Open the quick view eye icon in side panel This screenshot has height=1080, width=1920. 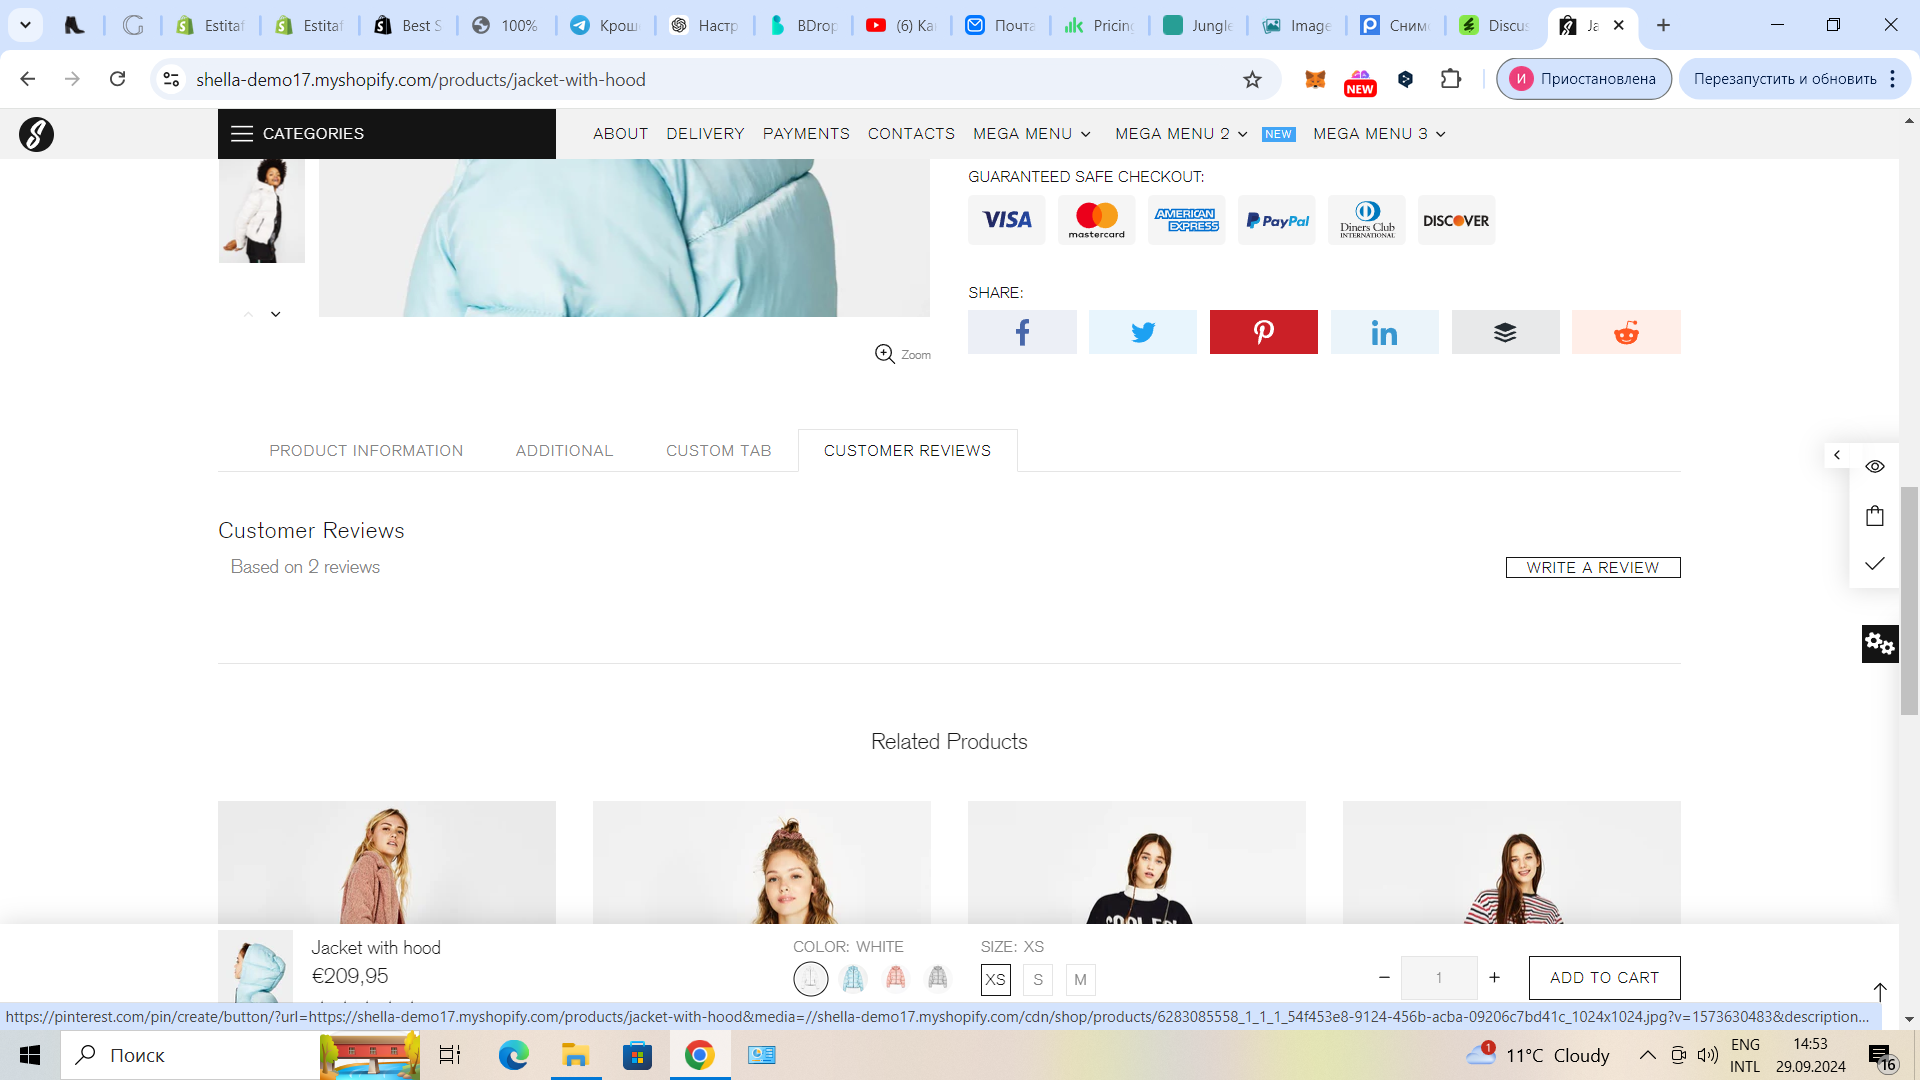(1875, 467)
